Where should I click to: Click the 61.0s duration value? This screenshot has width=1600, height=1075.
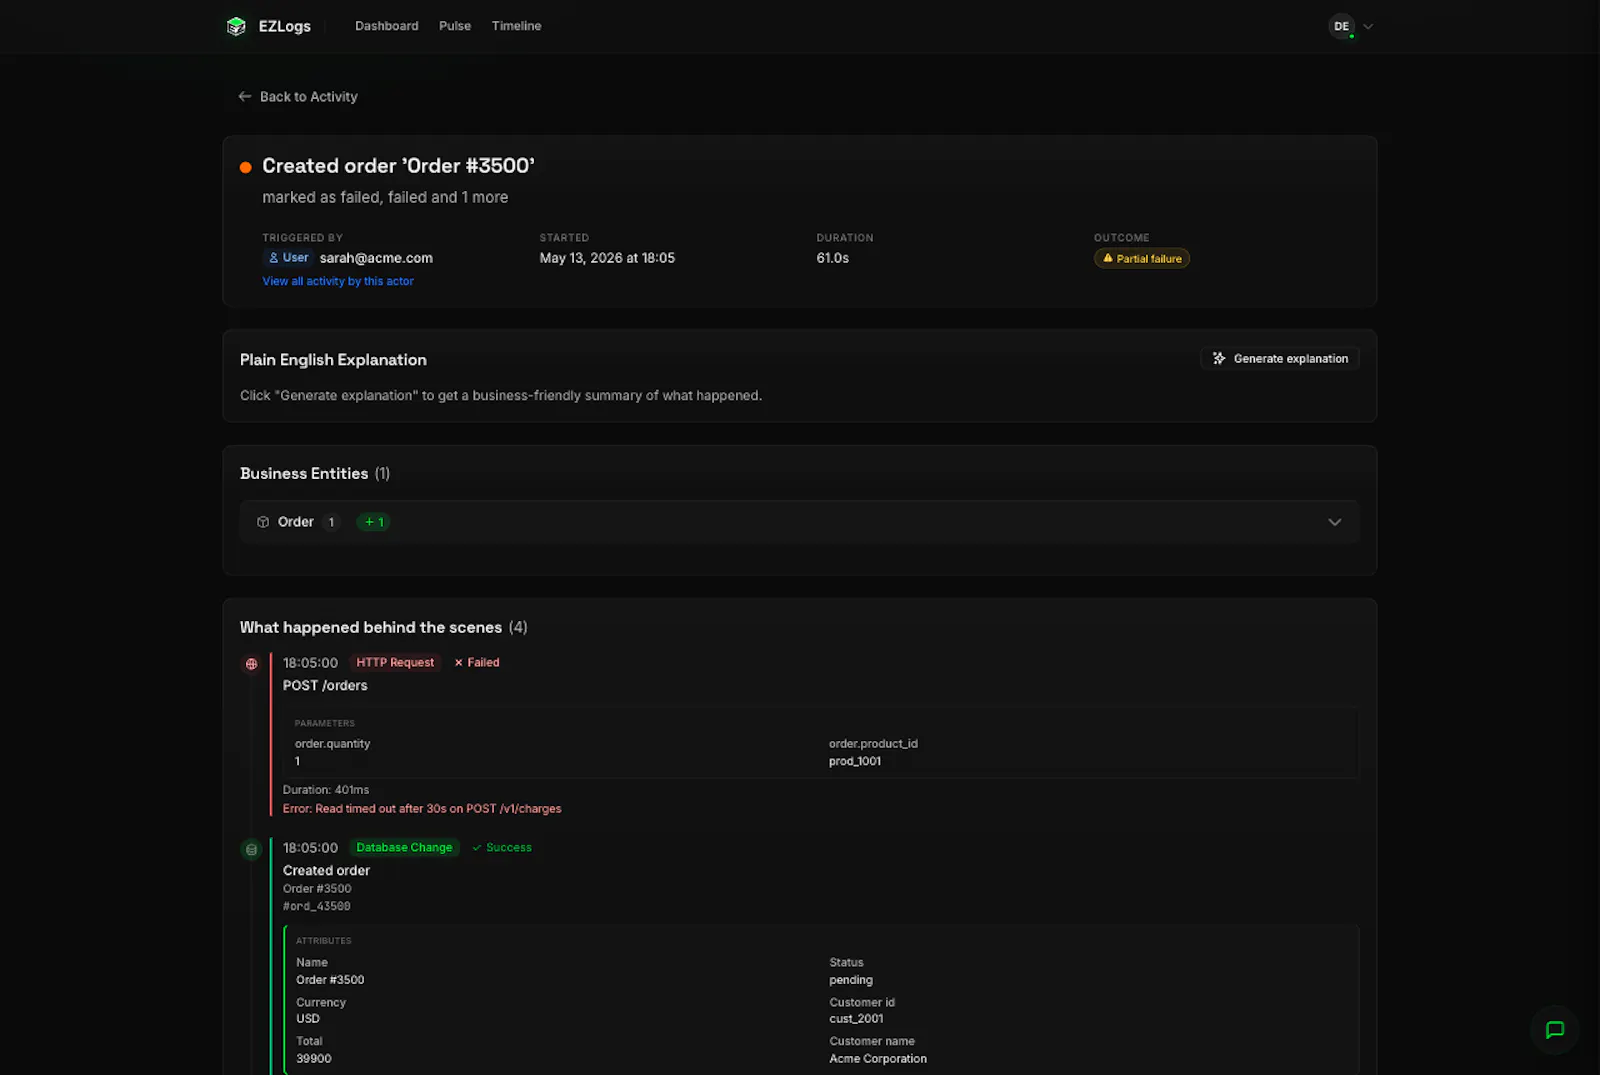833,258
